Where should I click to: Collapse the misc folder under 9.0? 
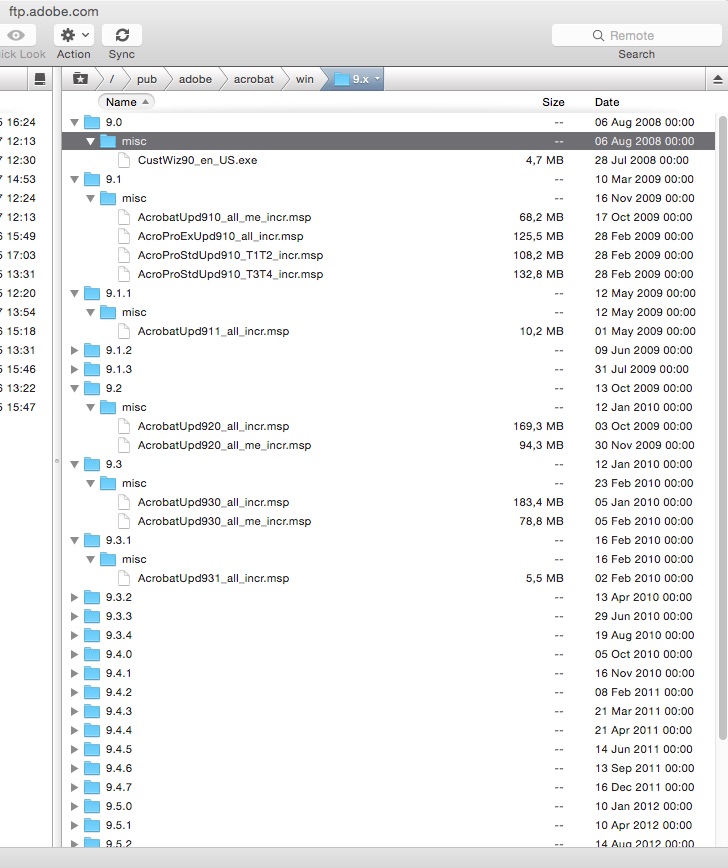point(91,141)
